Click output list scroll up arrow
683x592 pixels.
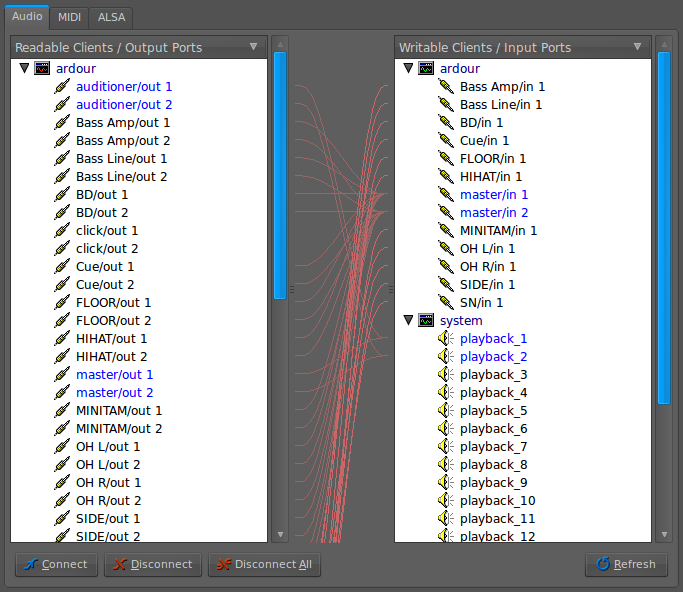tap(280, 44)
